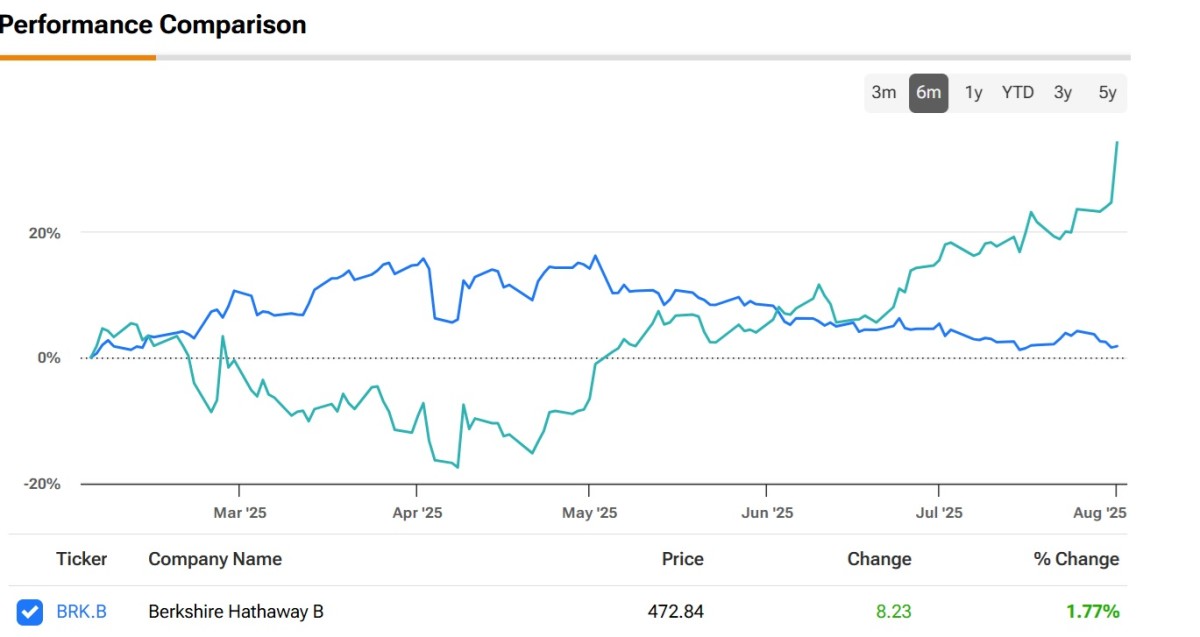Click the Performance Comparison heading

point(153,24)
